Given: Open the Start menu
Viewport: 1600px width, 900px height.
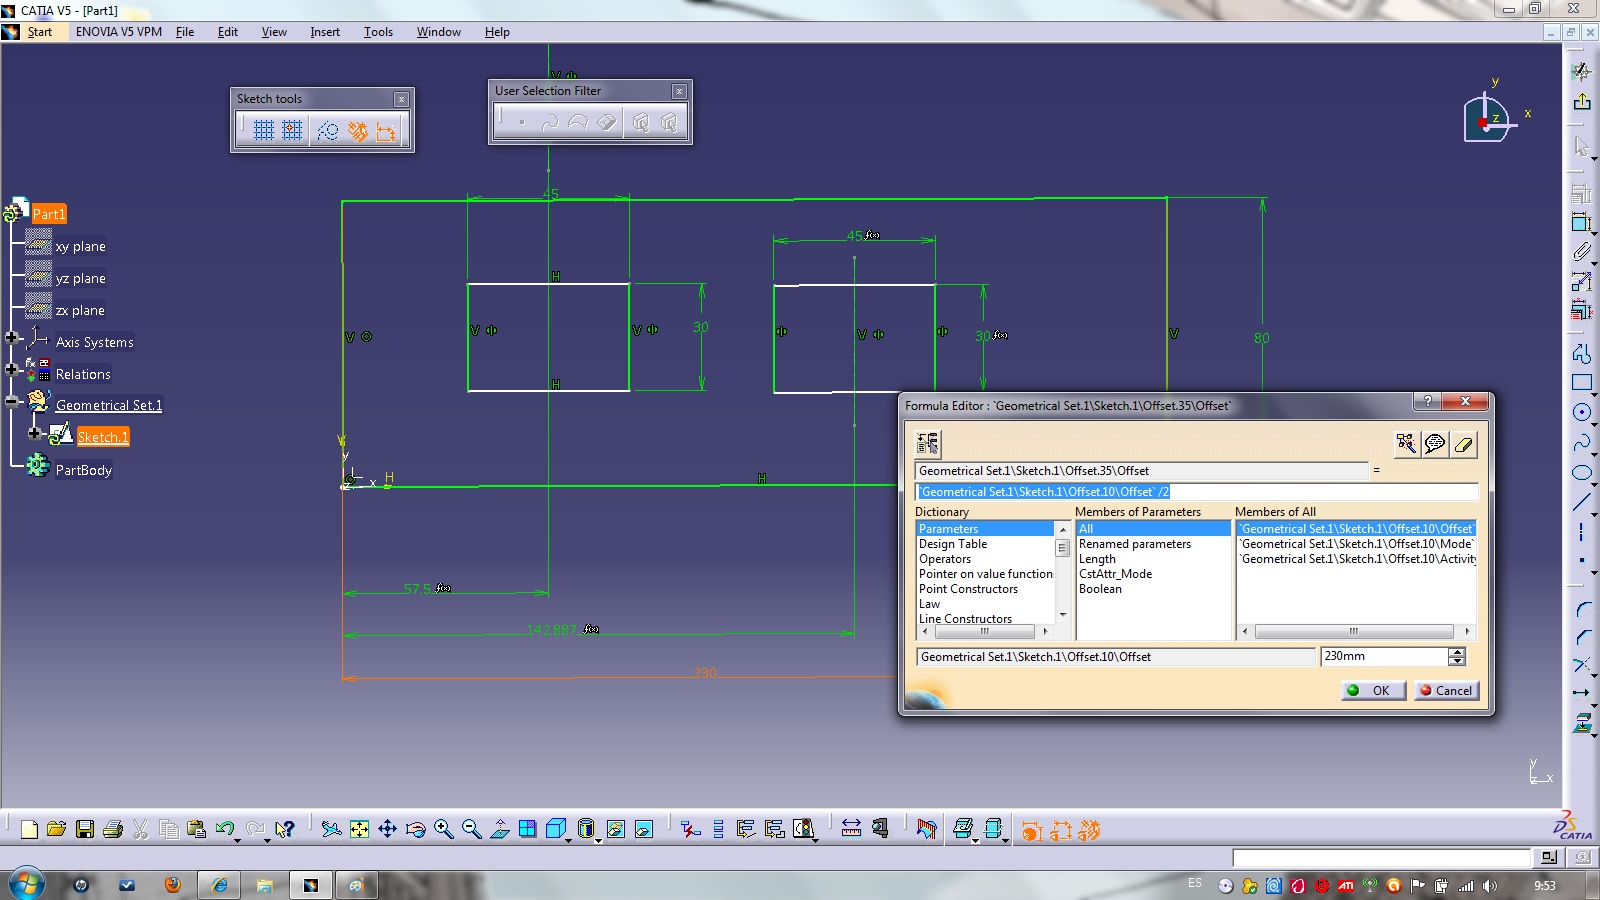Looking at the screenshot, I should (39, 32).
